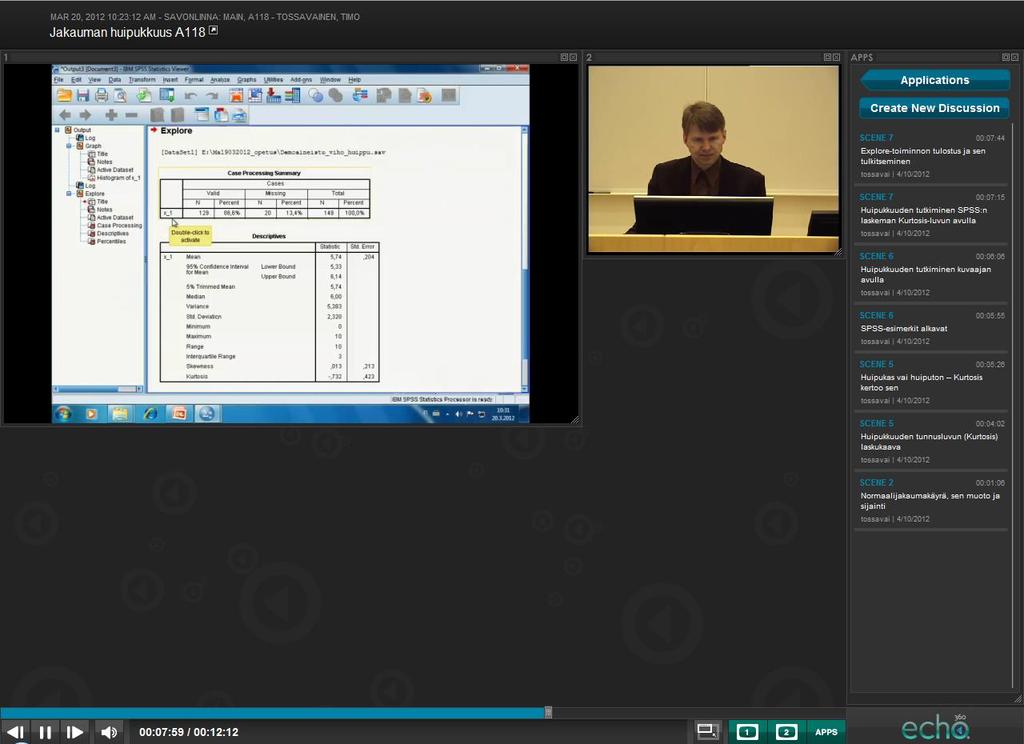Click the SPSS Variables icon
Viewport: 1024px width, 744px height.
293,96
